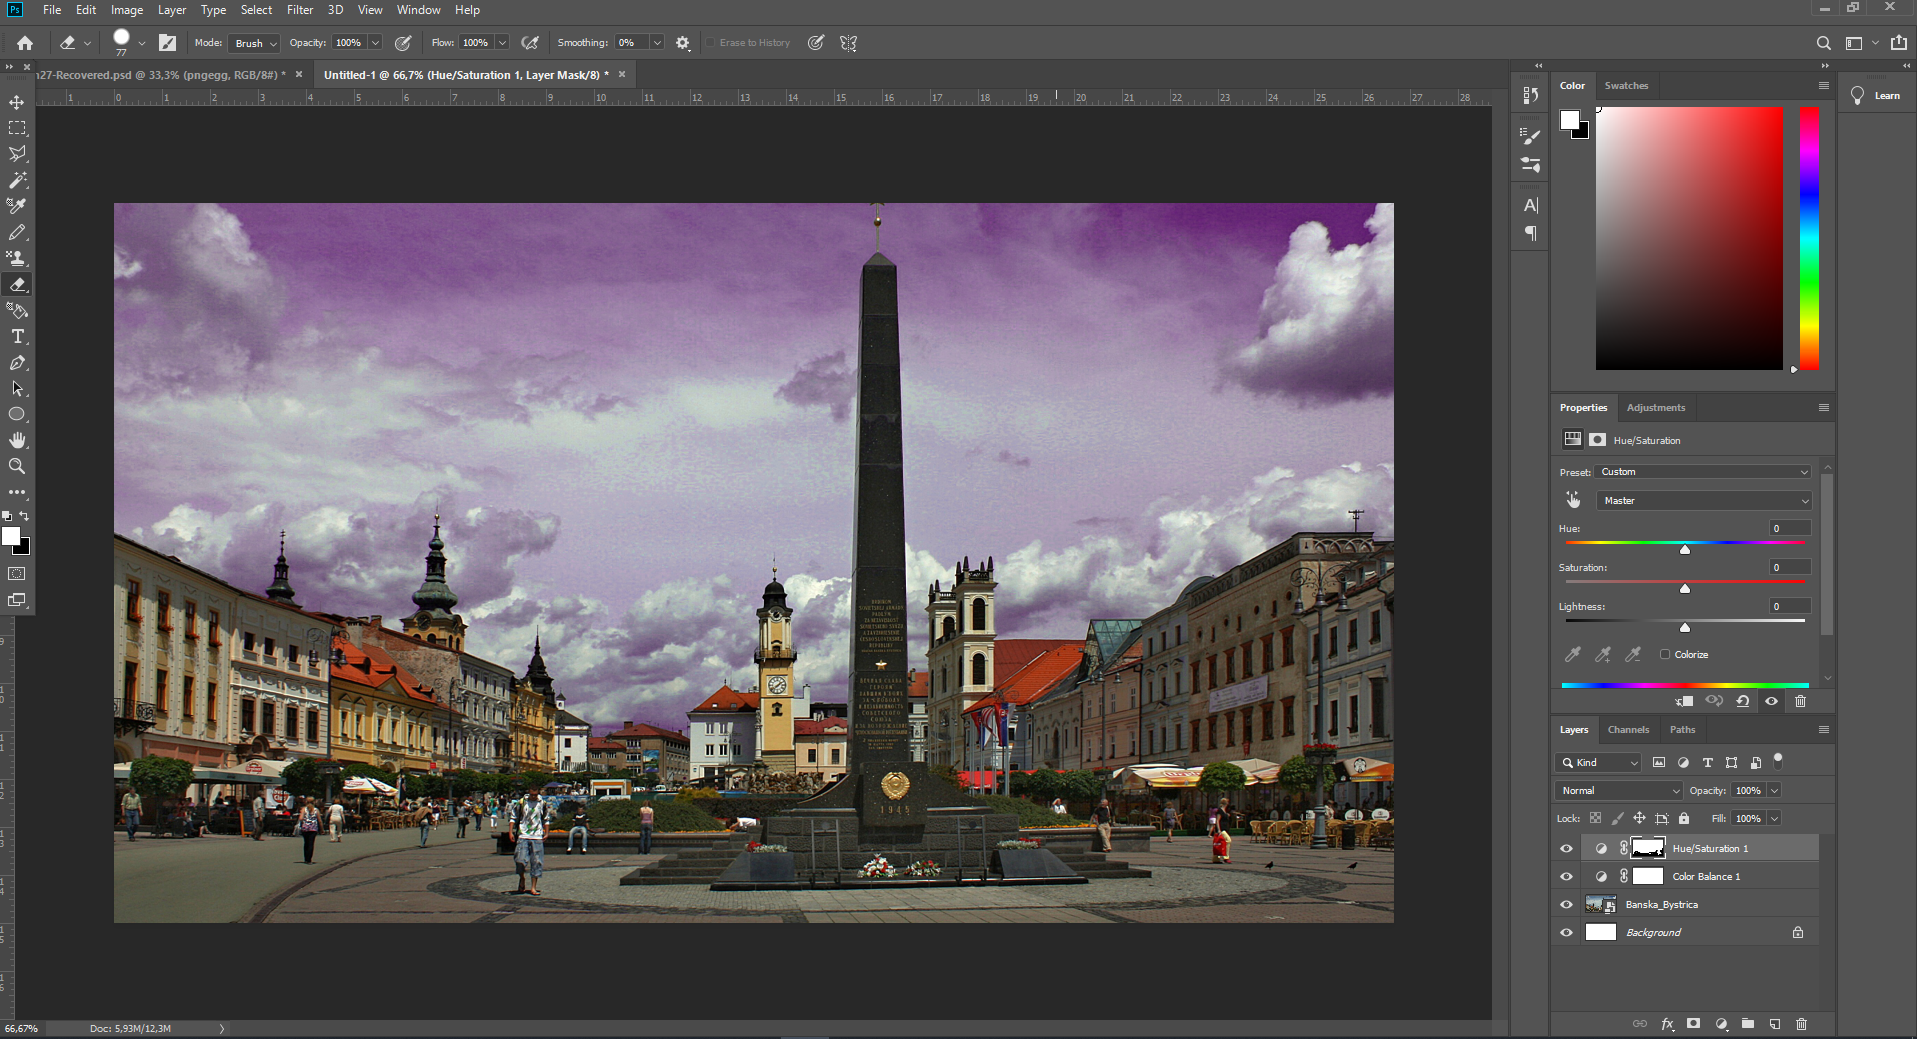Open the Edit Toolbar ellipsis
The width and height of the screenshot is (1917, 1039).
tap(17, 492)
